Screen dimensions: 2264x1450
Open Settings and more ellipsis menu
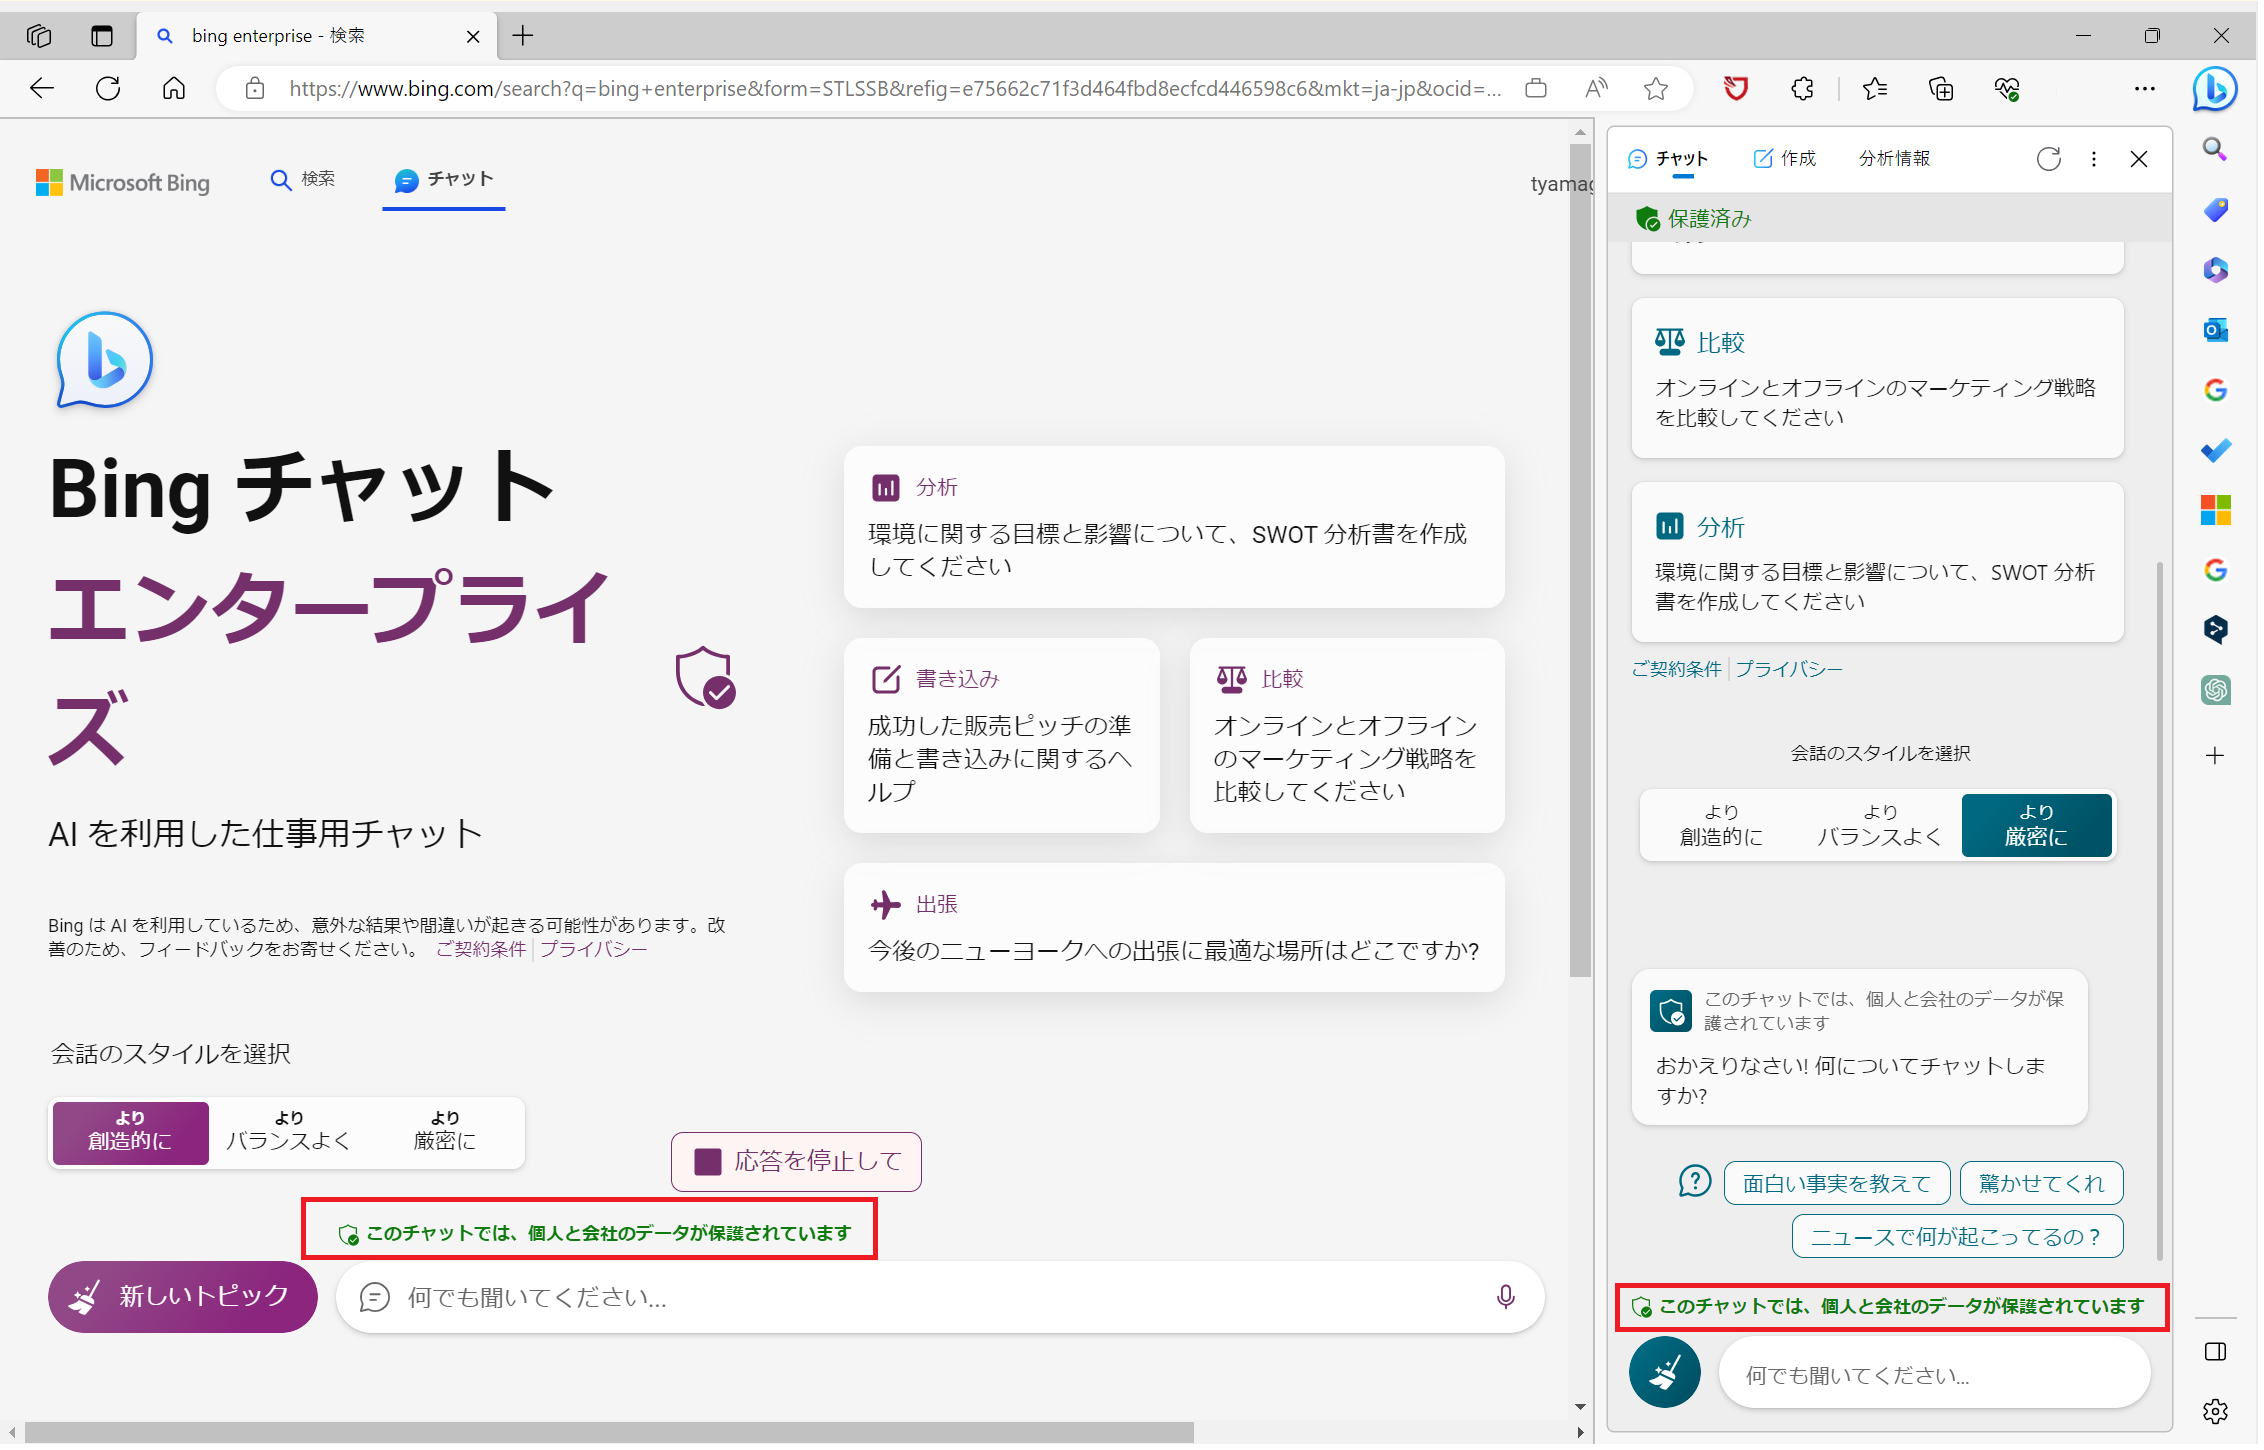point(2145,89)
